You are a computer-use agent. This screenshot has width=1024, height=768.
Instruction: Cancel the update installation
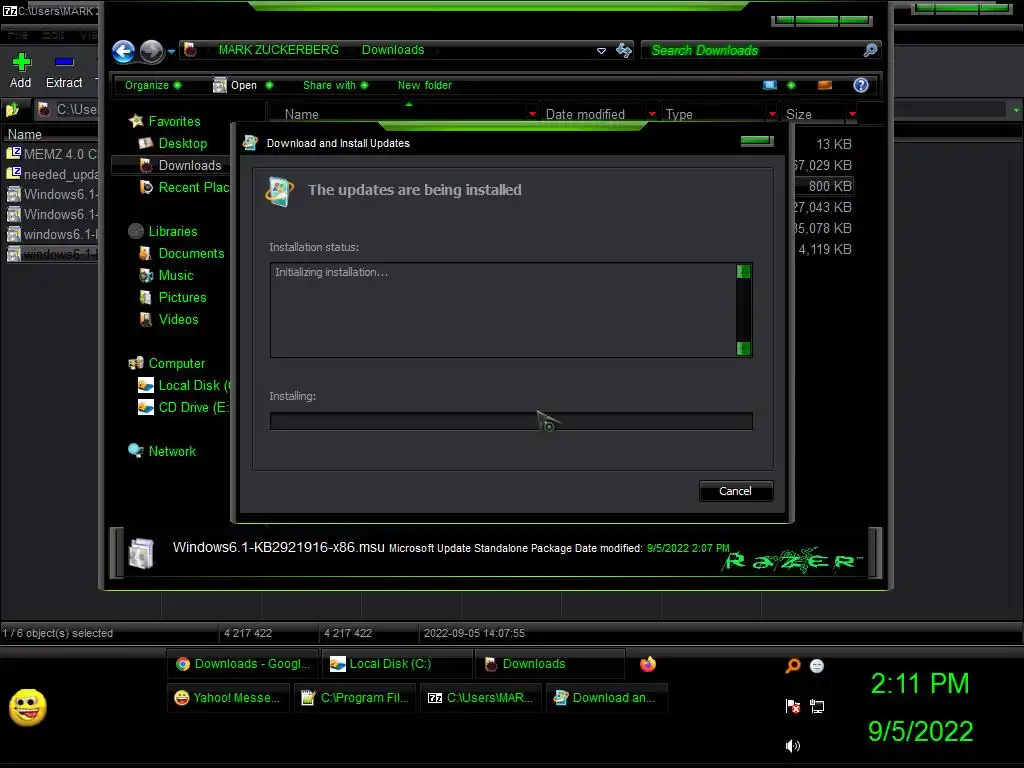pyautogui.click(x=736, y=491)
